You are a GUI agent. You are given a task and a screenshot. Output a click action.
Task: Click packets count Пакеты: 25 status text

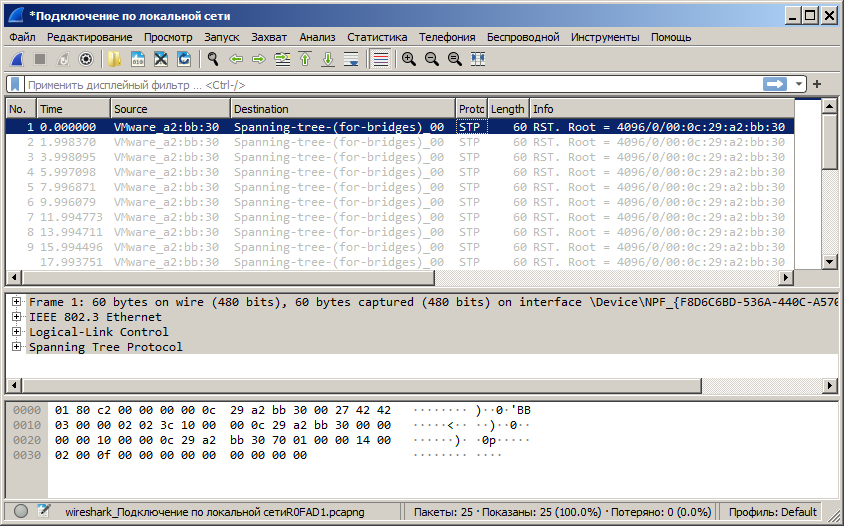[443, 512]
